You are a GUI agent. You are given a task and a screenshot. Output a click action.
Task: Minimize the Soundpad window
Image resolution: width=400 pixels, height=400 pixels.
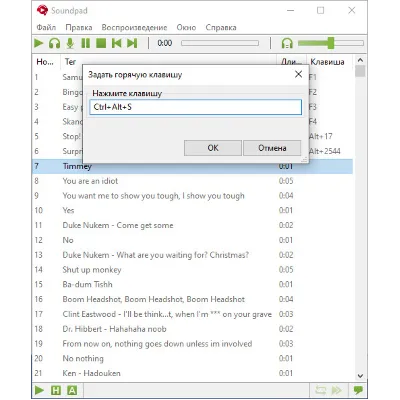click(x=291, y=10)
